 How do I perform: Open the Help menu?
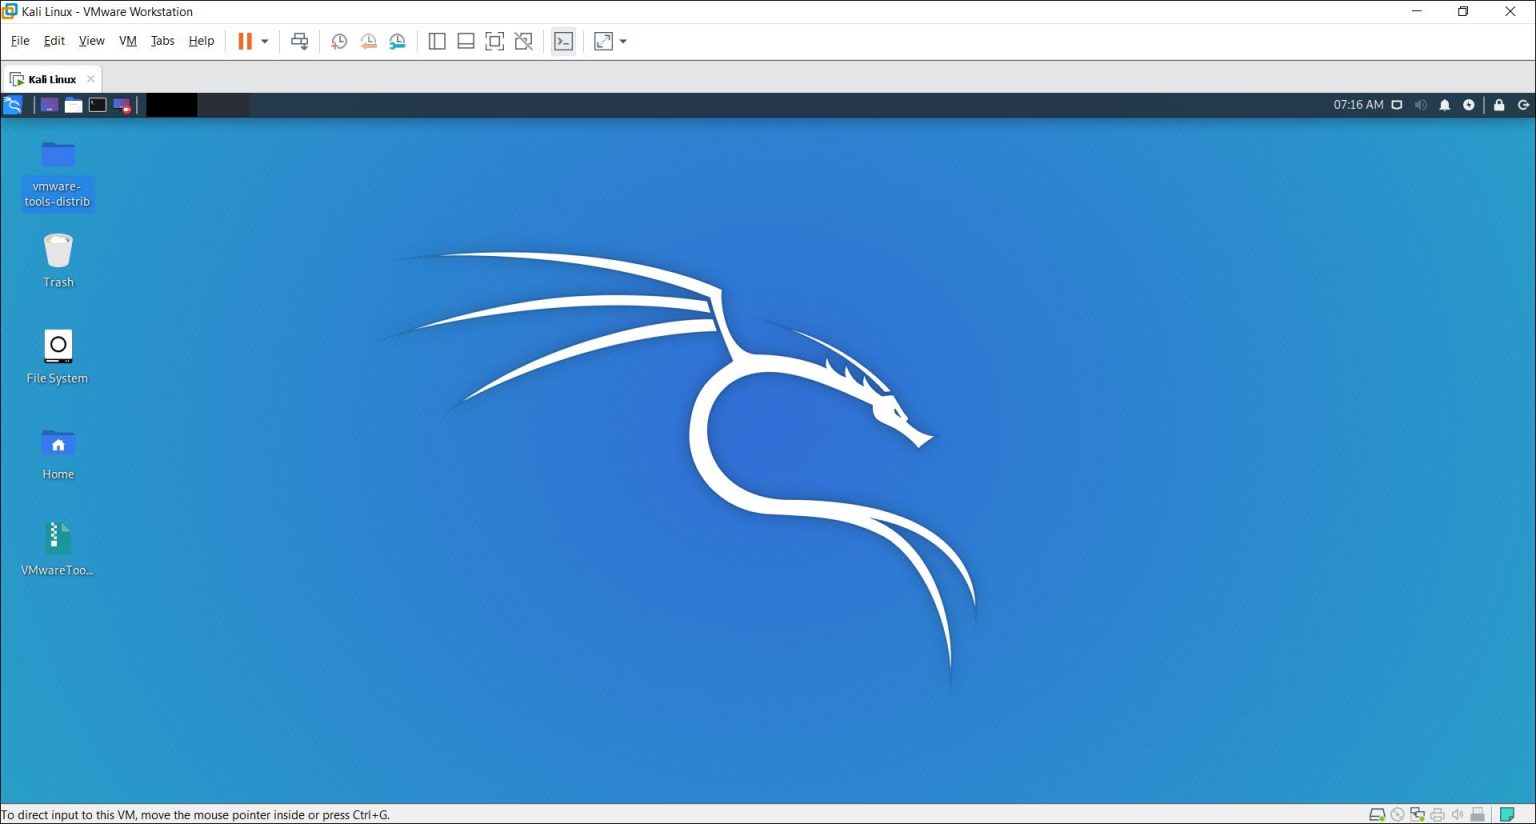201,41
